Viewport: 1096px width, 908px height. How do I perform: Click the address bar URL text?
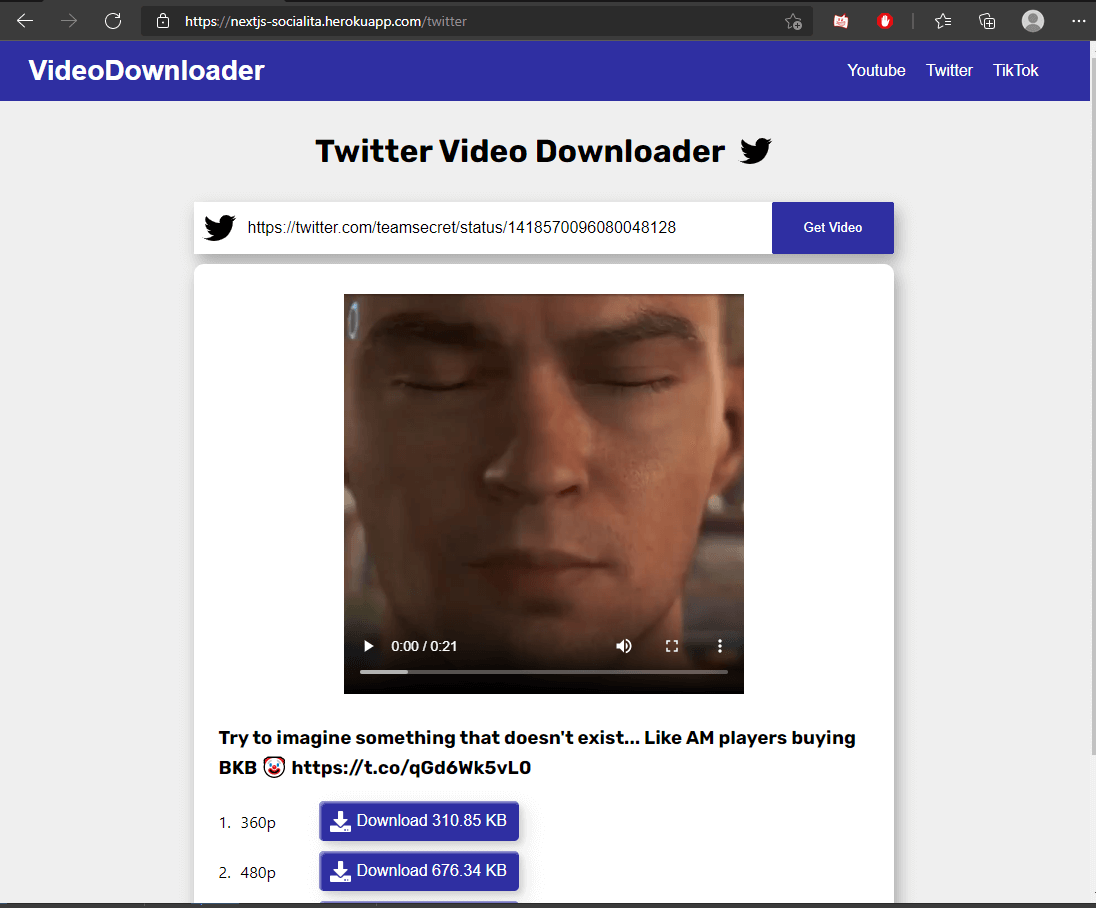click(x=326, y=22)
